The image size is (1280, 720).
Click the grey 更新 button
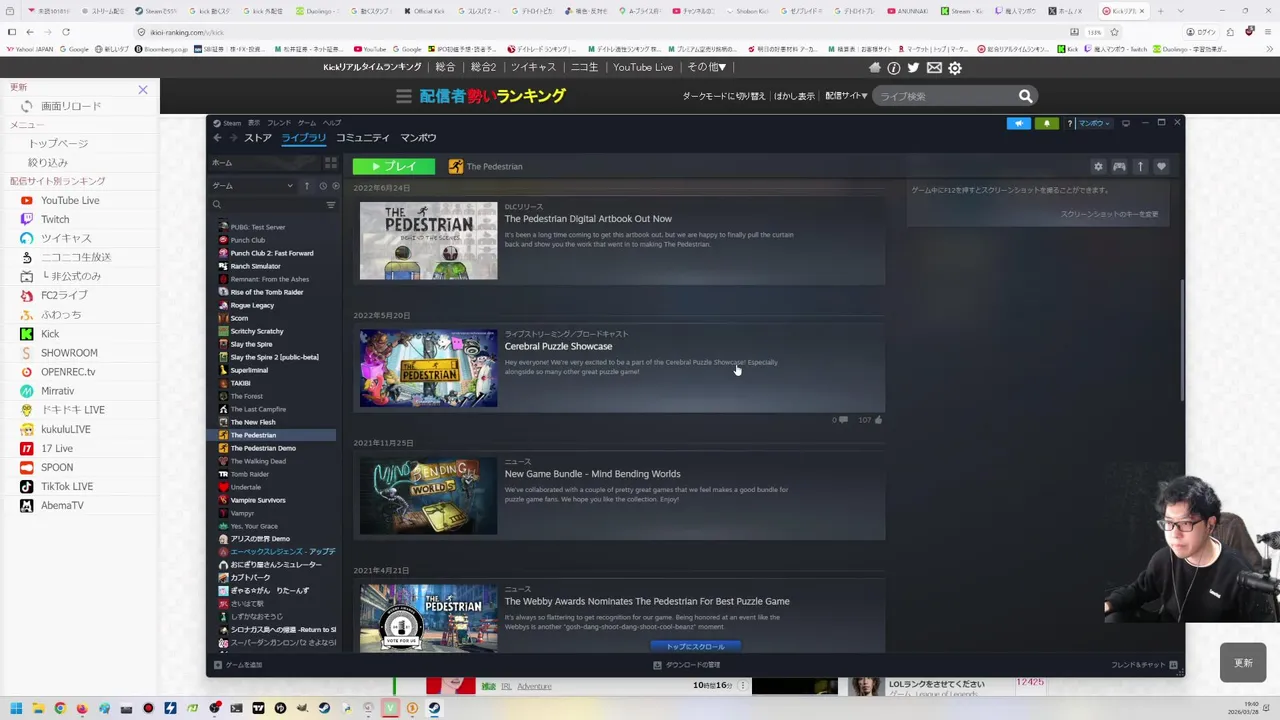coord(1243,663)
